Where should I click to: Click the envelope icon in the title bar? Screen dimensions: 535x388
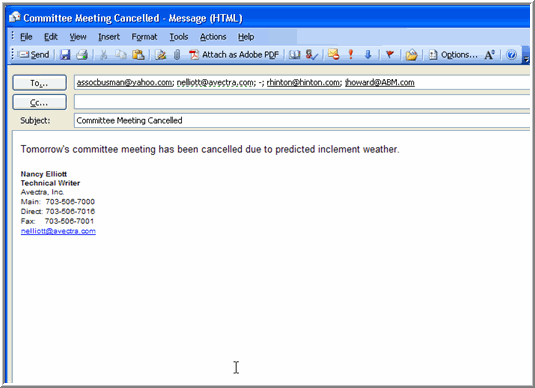click(14, 17)
